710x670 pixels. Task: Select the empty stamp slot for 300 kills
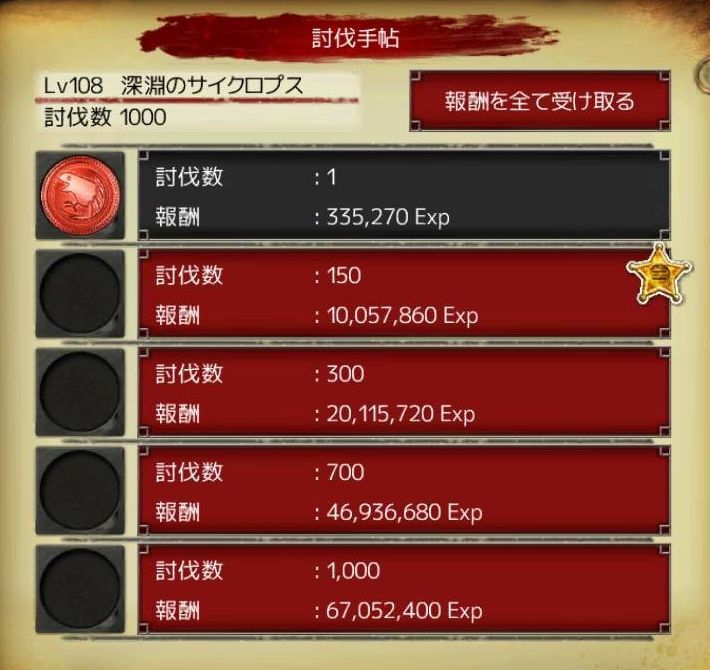click(x=80, y=392)
